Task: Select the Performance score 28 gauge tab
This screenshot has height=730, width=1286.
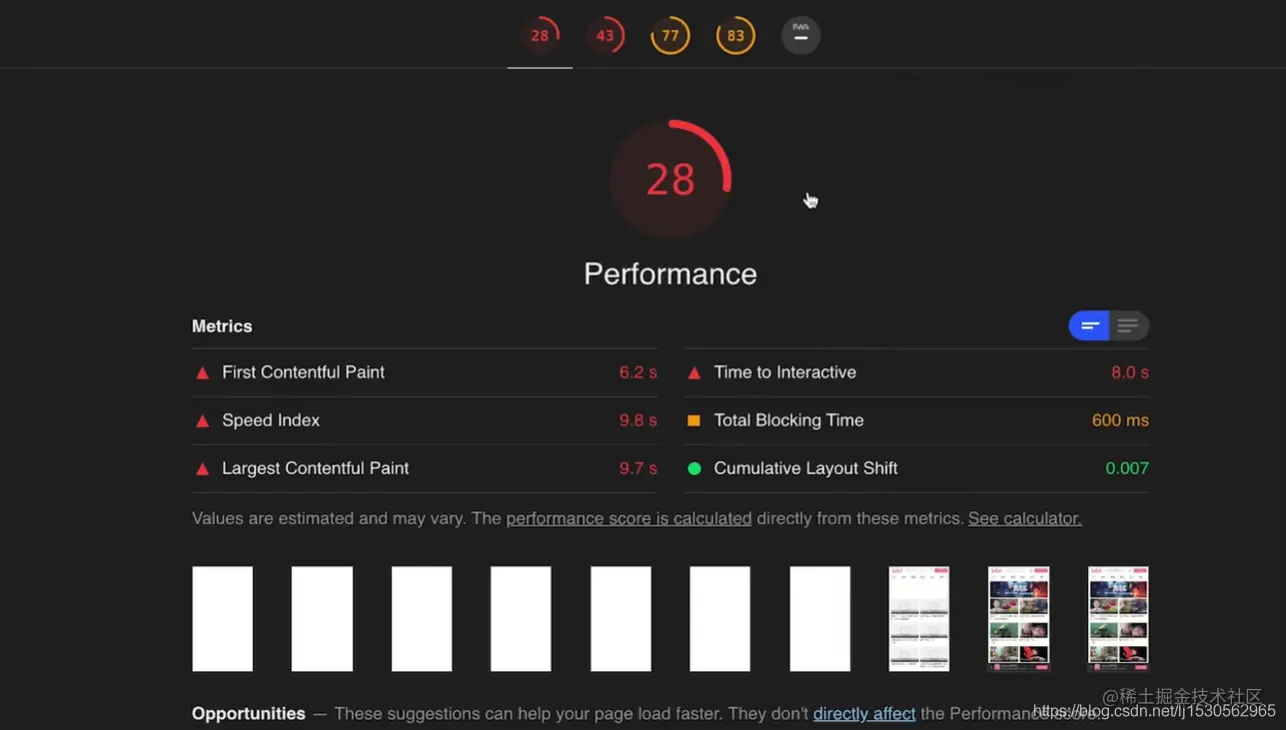Action: (x=540, y=35)
